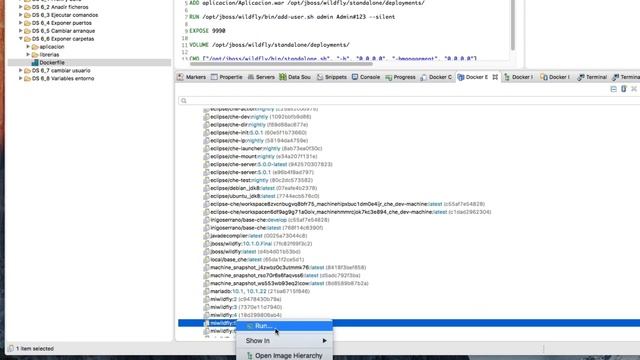640x360 pixels.
Task: Select miwildfly:2 image
Action: (x=246, y=299)
